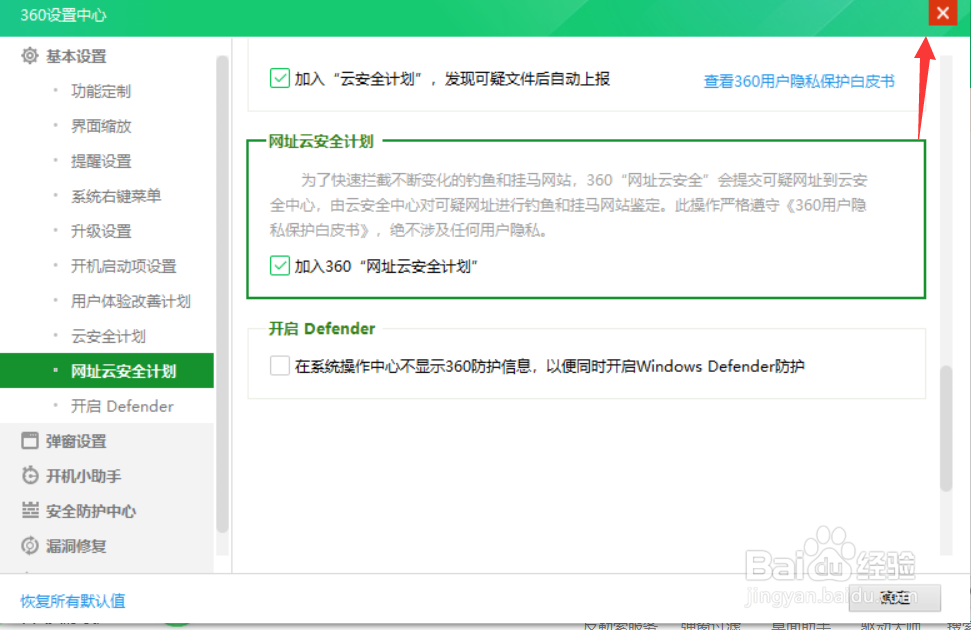Go to 提醒设置 in sidebar
This screenshot has height=630, width=971.
click(x=100, y=161)
